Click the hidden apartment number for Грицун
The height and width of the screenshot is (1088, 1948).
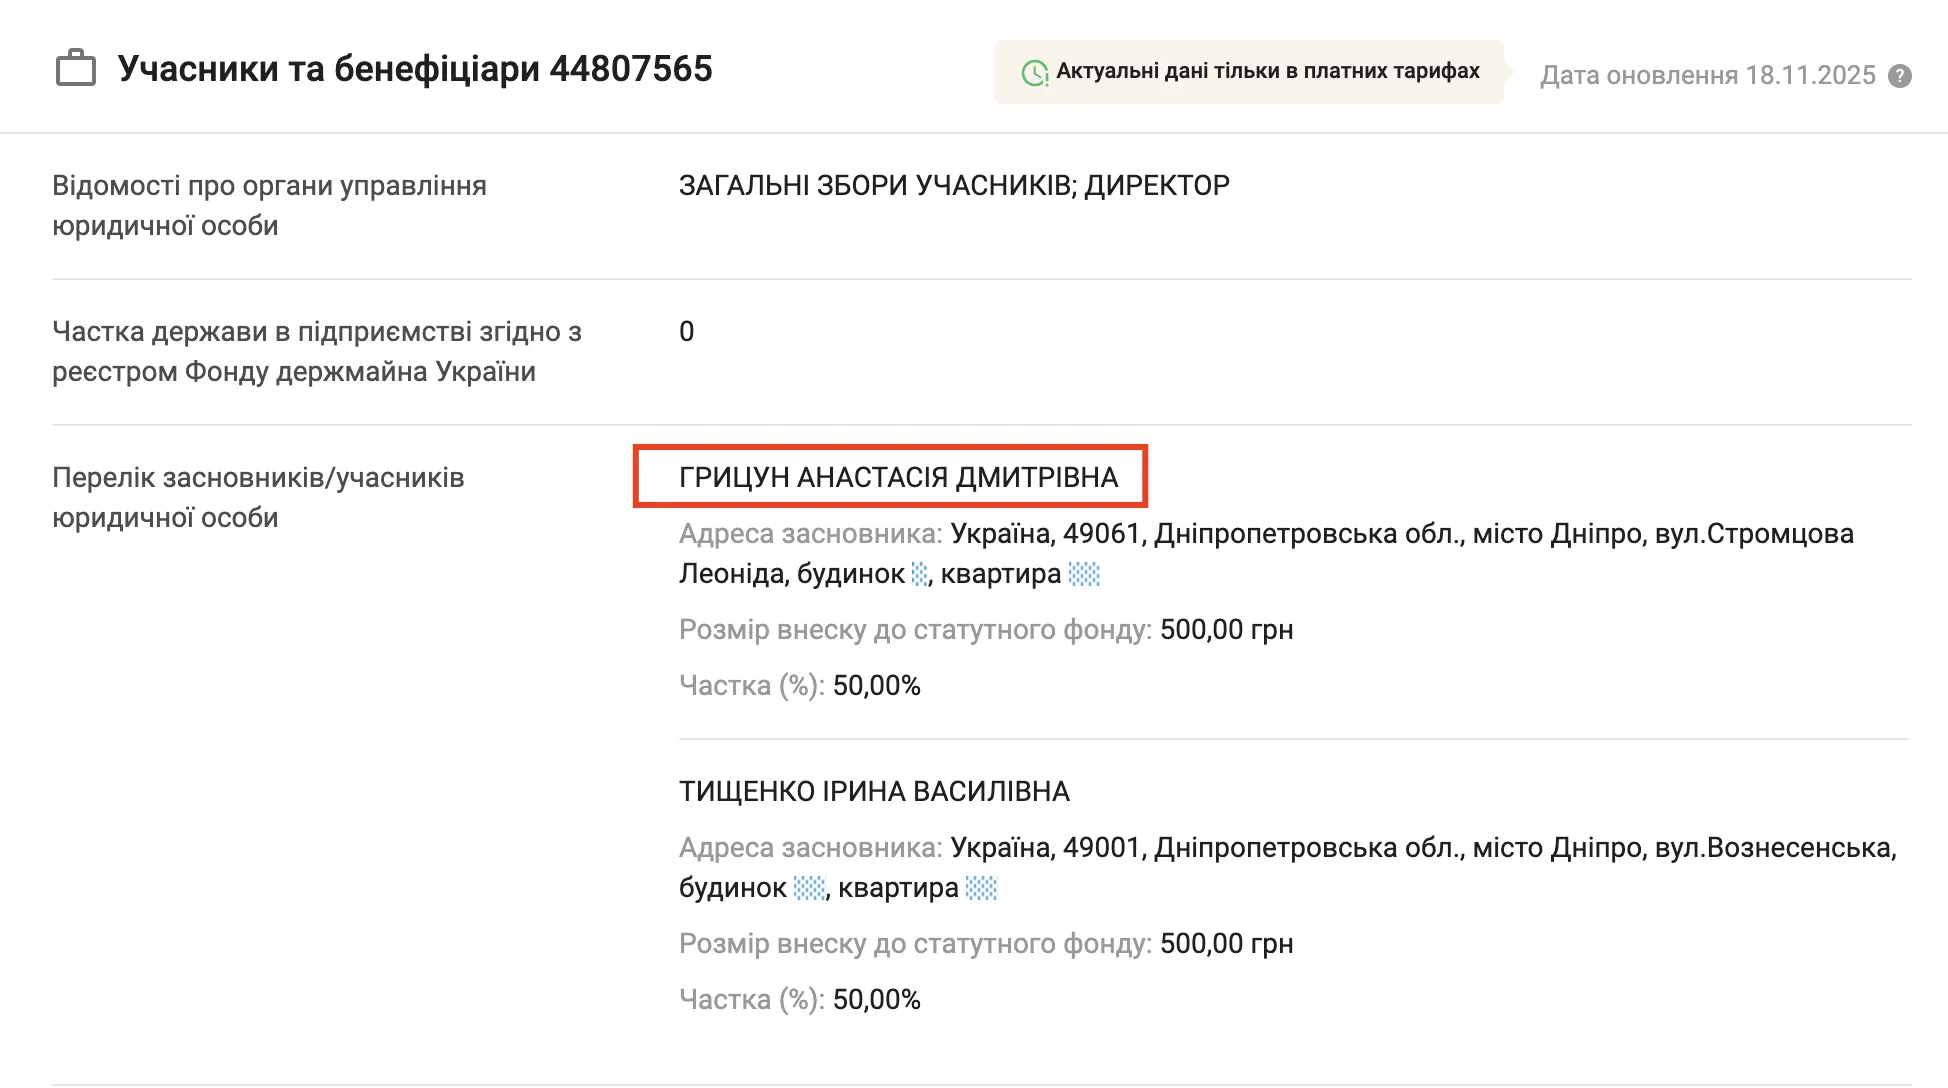tap(1083, 574)
